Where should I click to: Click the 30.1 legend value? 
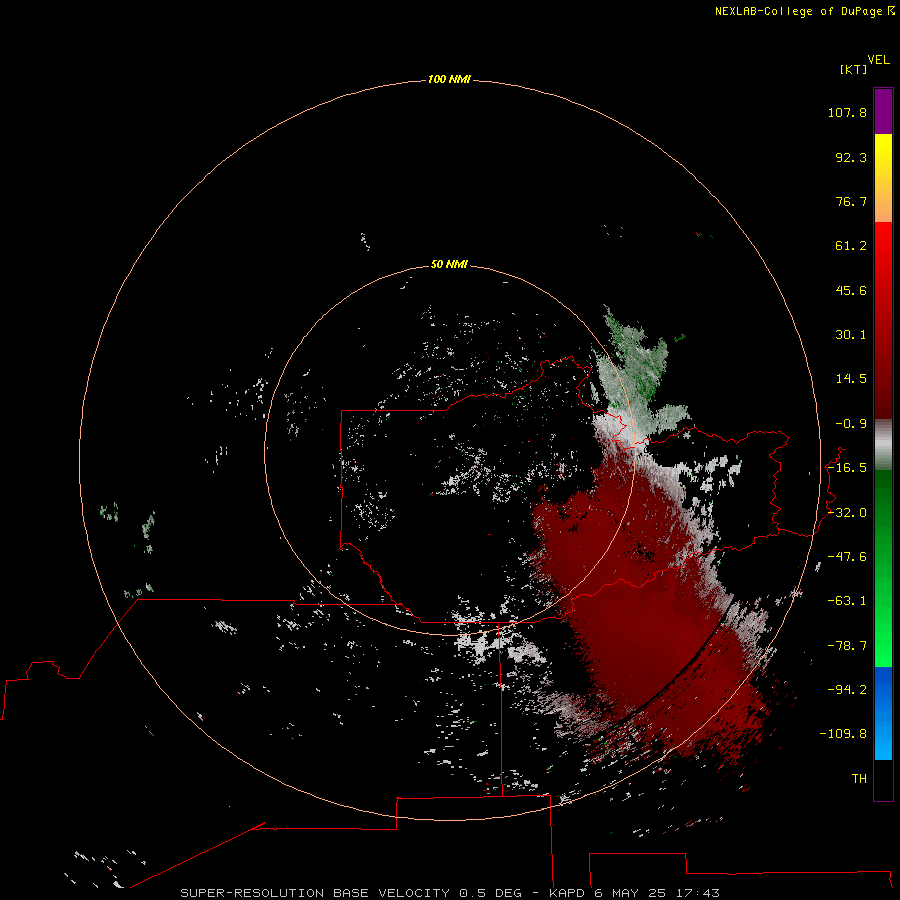[x=851, y=335]
